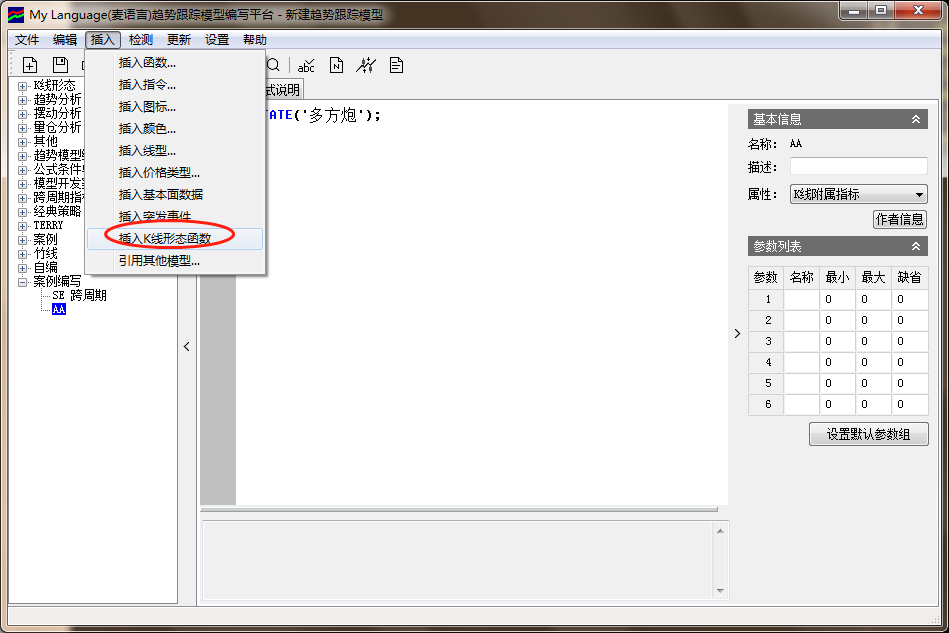Click the text document toolbar icon
Image resolution: width=949 pixels, height=633 pixels.
coord(396,65)
